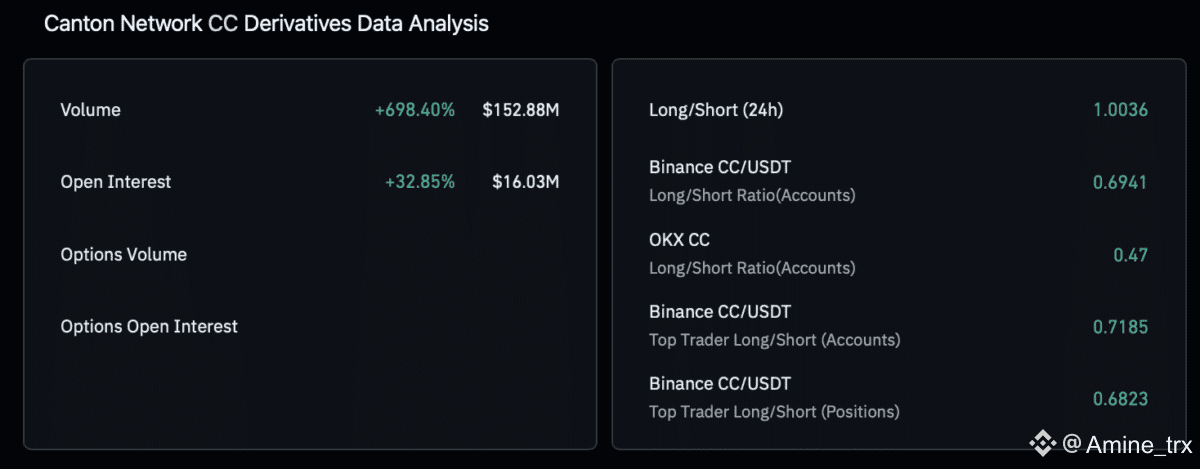Image resolution: width=1200 pixels, height=469 pixels.
Task: Click the Binance logo watermark icon
Action: tap(1044, 443)
